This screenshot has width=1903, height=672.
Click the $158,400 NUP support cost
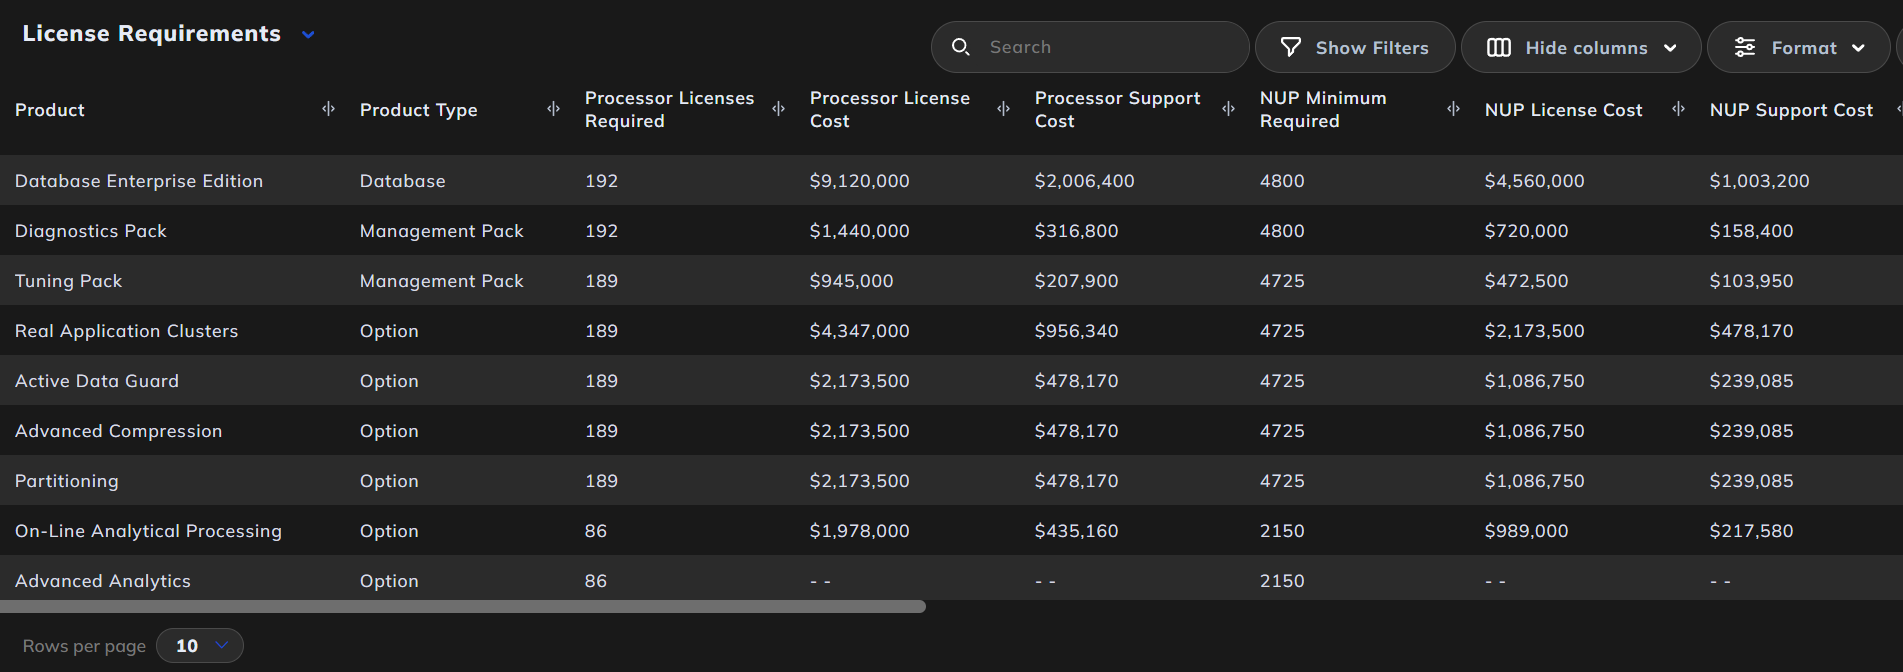click(1752, 231)
